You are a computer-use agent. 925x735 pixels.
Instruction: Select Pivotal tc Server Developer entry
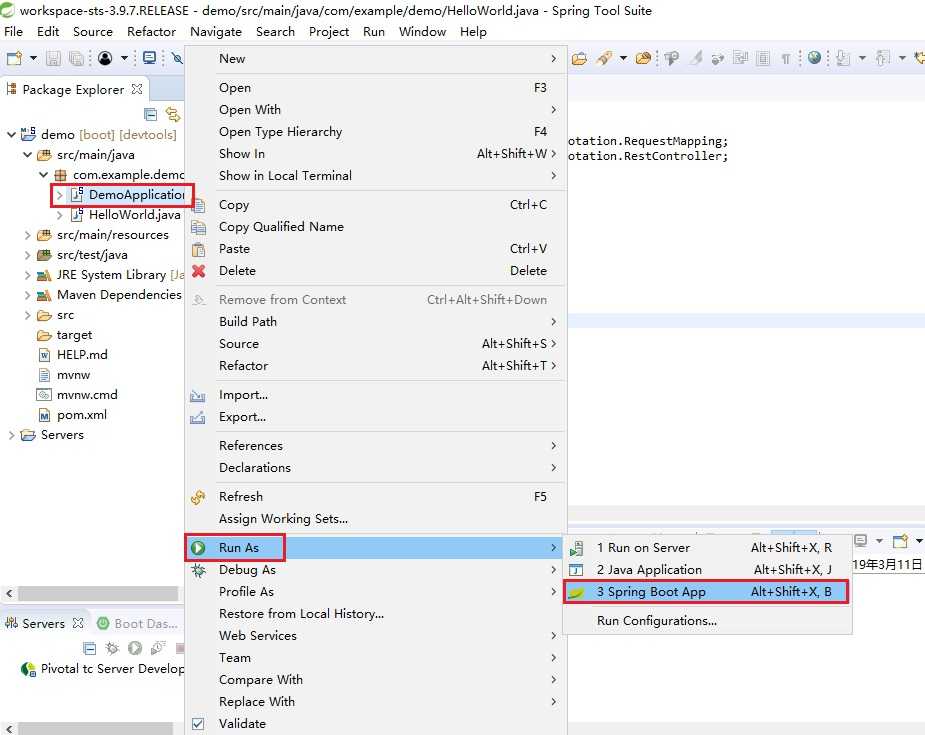click(103, 668)
